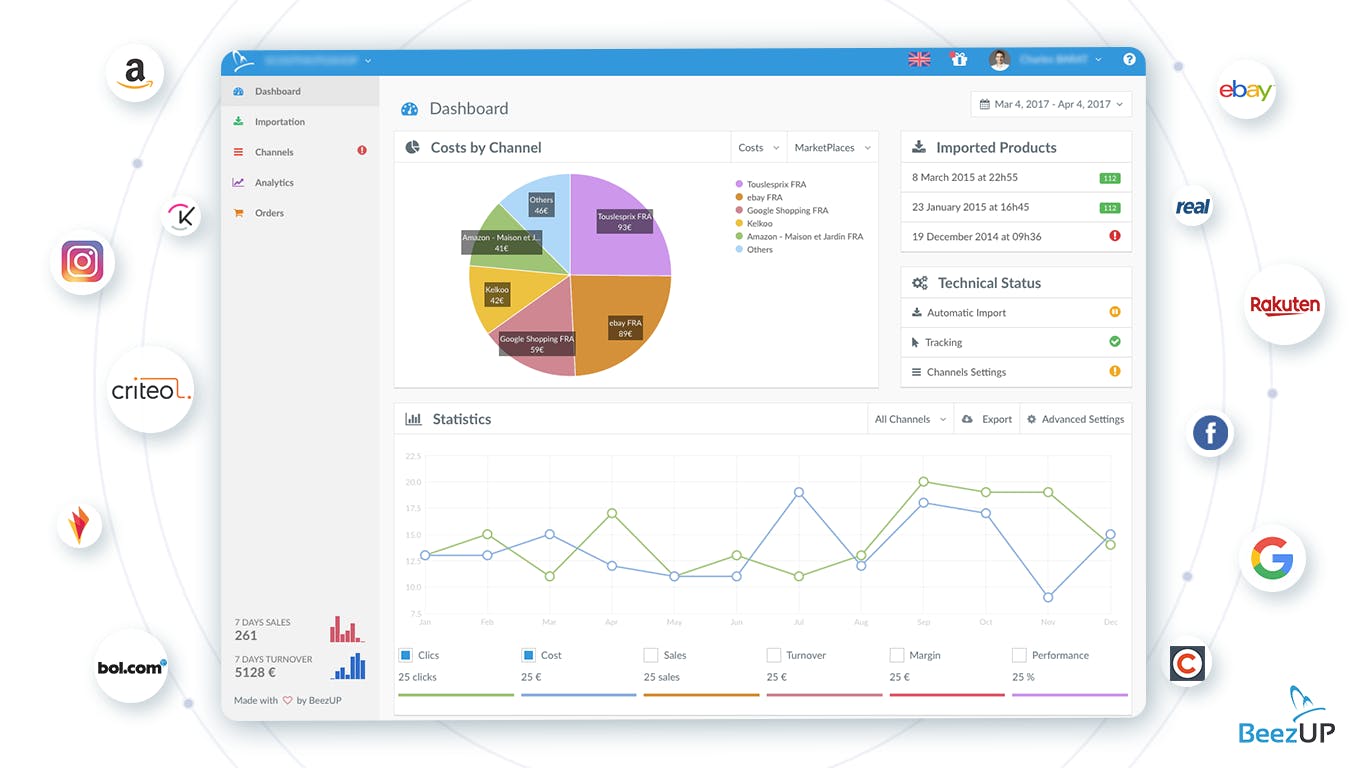
Task: Click the red error icon on 19 December row
Action: pyautogui.click(x=1115, y=236)
